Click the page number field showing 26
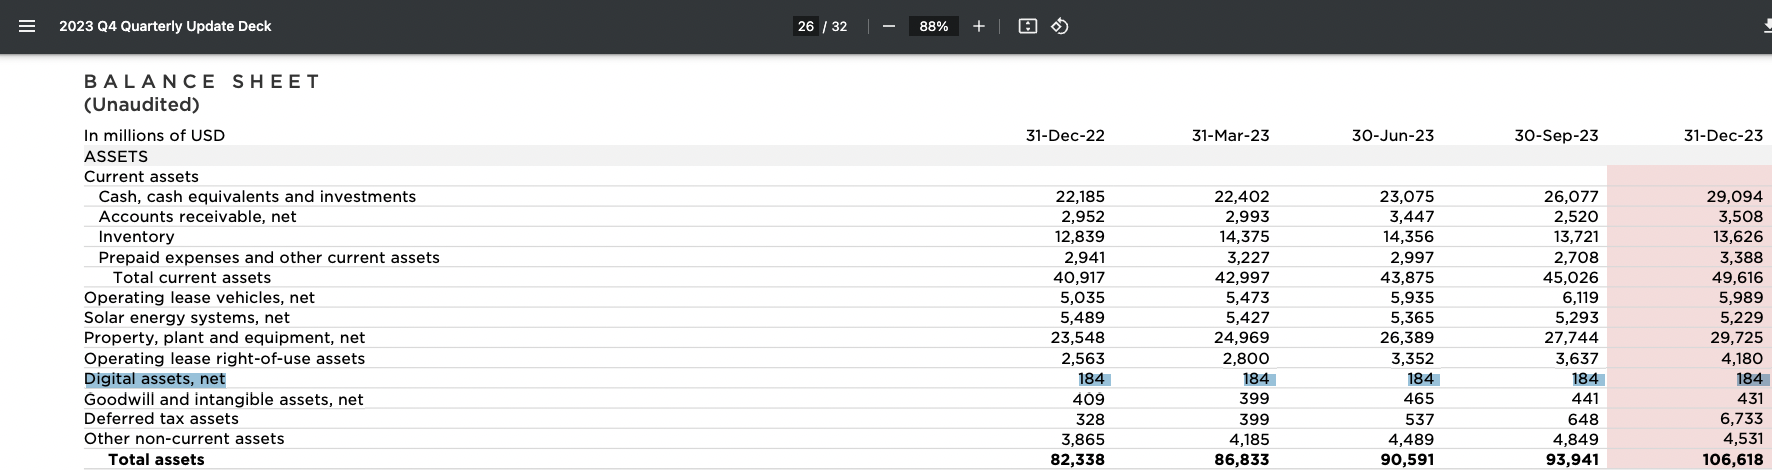Screen dimensions: 1772x470 [806, 26]
